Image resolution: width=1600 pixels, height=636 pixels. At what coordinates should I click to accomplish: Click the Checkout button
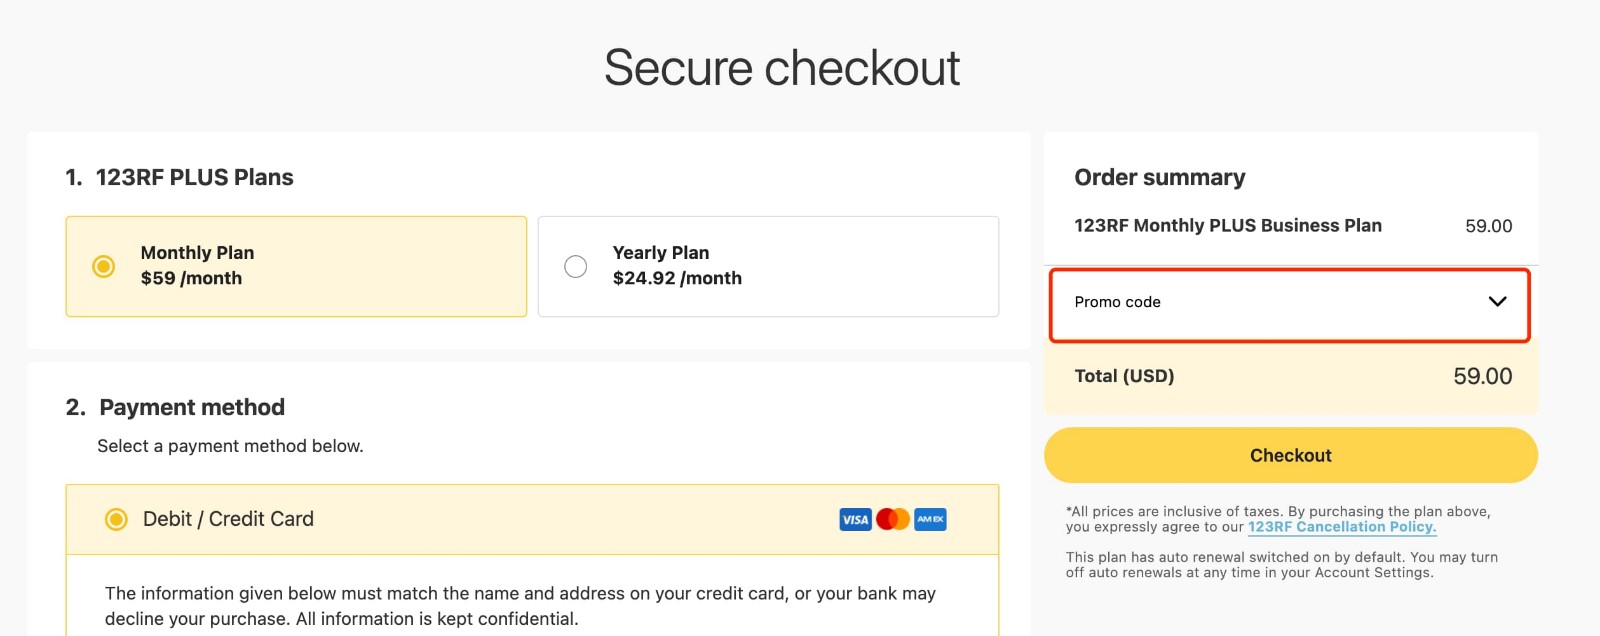tap(1289, 455)
